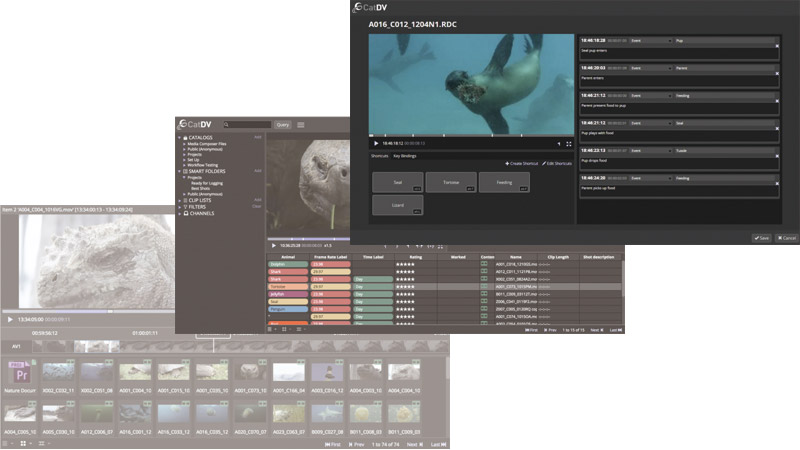Sort by Frame Rate Label column
Viewport: 800px width, 450px height.
tap(331, 257)
